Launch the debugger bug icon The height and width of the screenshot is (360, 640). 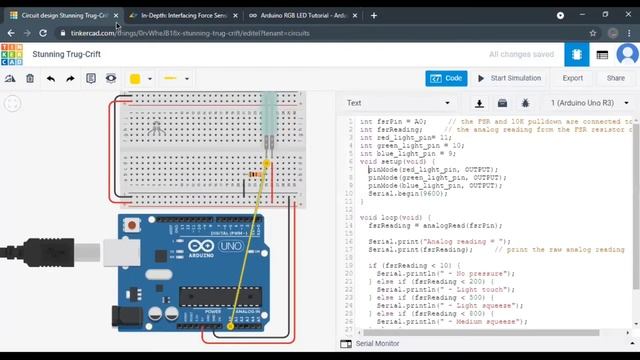tap(525, 103)
